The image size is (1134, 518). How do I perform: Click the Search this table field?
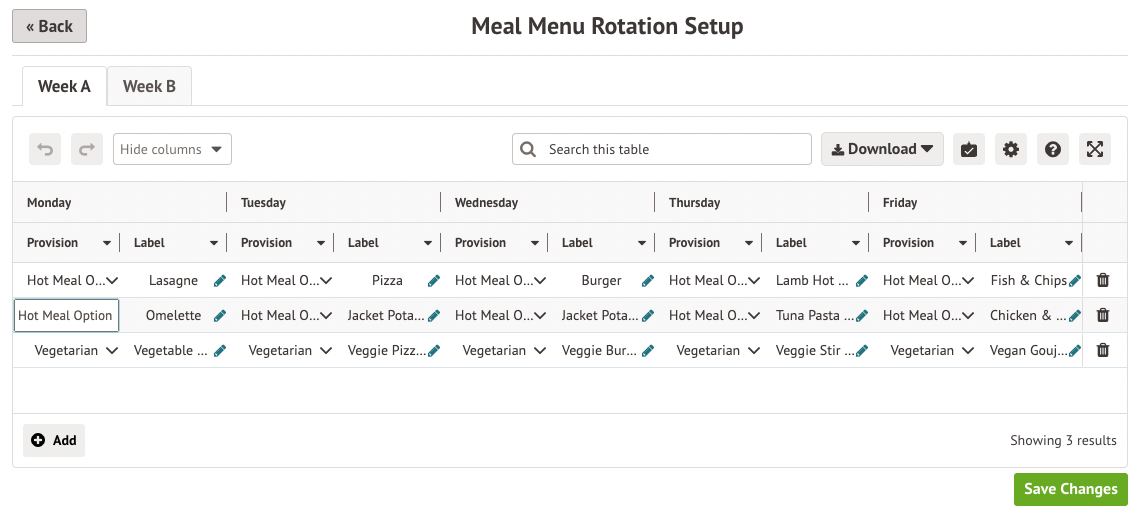675,149
